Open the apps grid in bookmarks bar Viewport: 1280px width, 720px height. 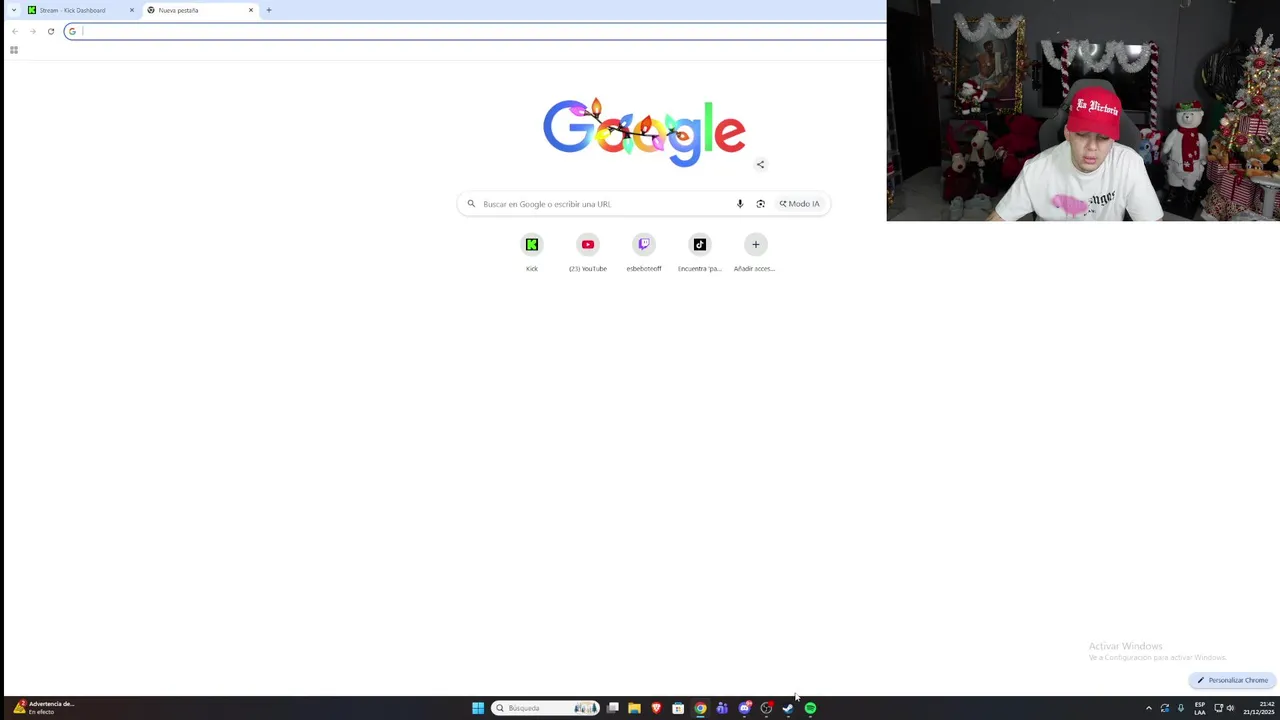[14, 50]
